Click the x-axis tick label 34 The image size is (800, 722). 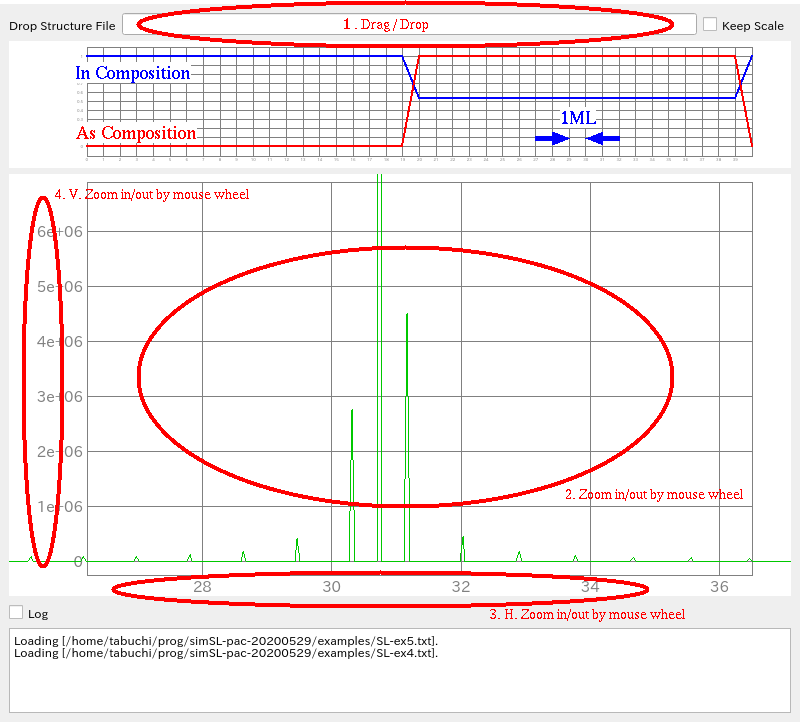tap(590, 586)
